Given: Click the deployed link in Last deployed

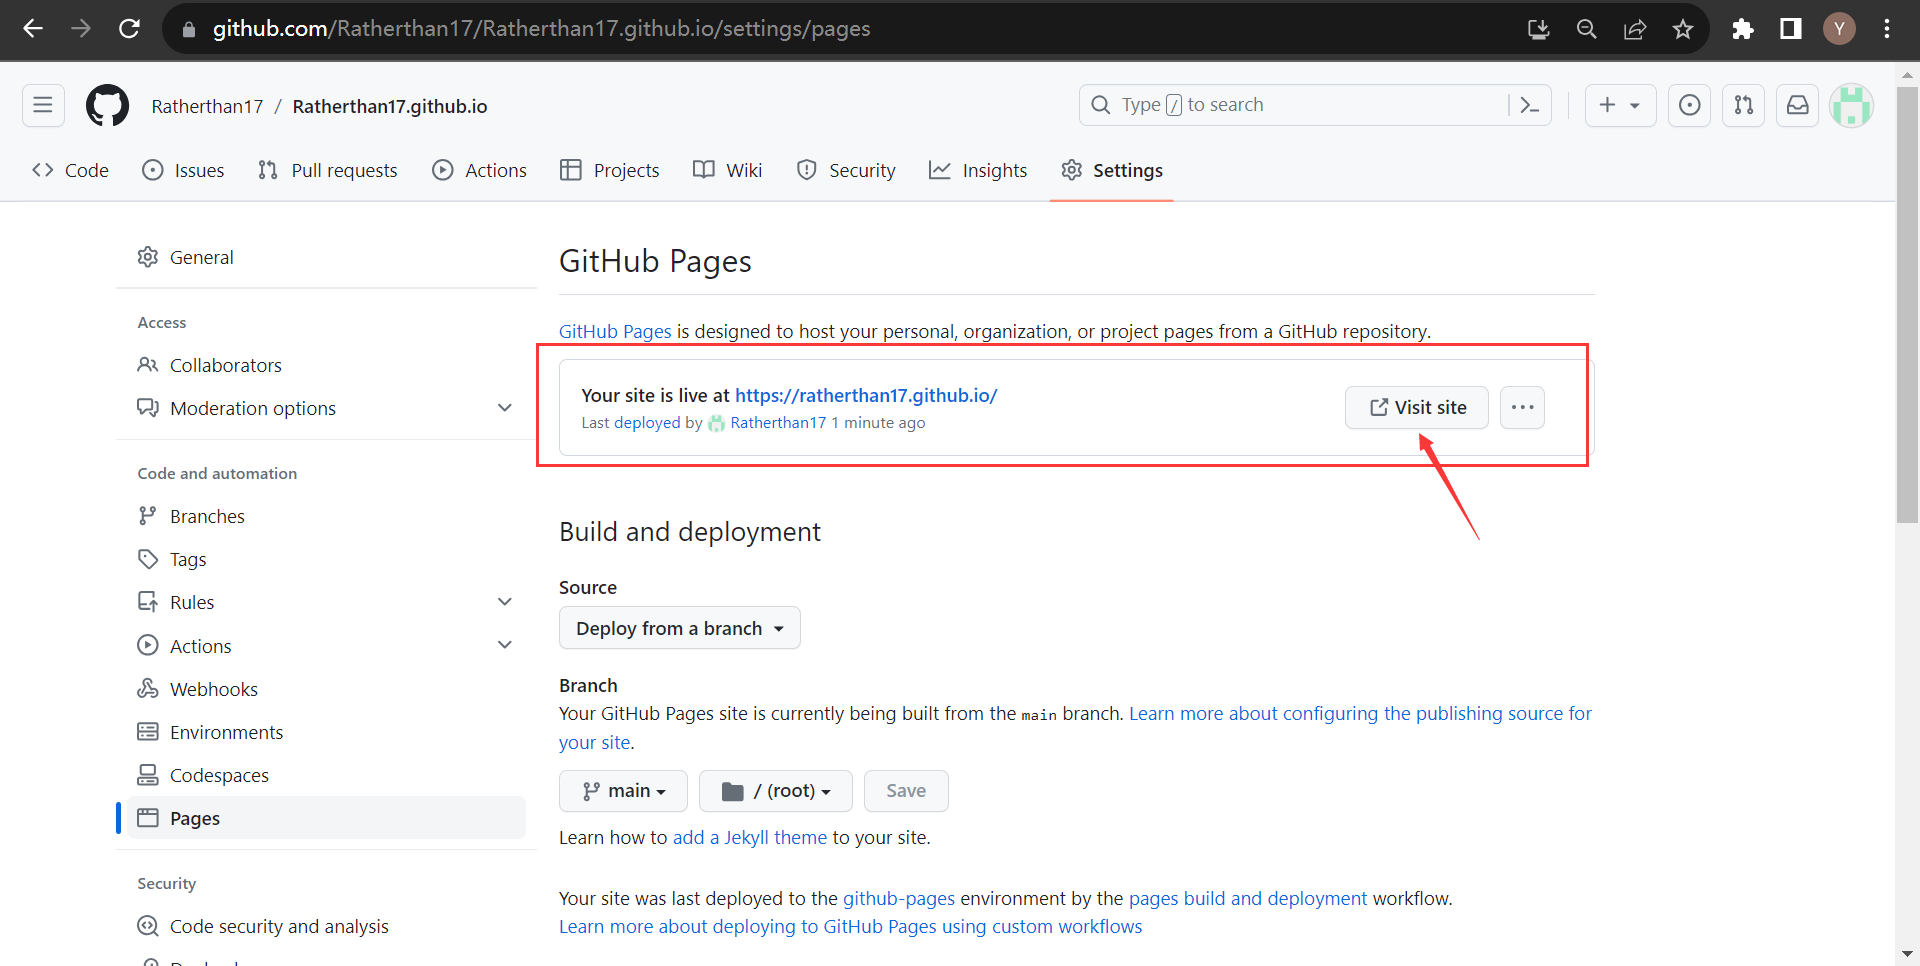Looking at the screenshot, I should pos(647,423).
